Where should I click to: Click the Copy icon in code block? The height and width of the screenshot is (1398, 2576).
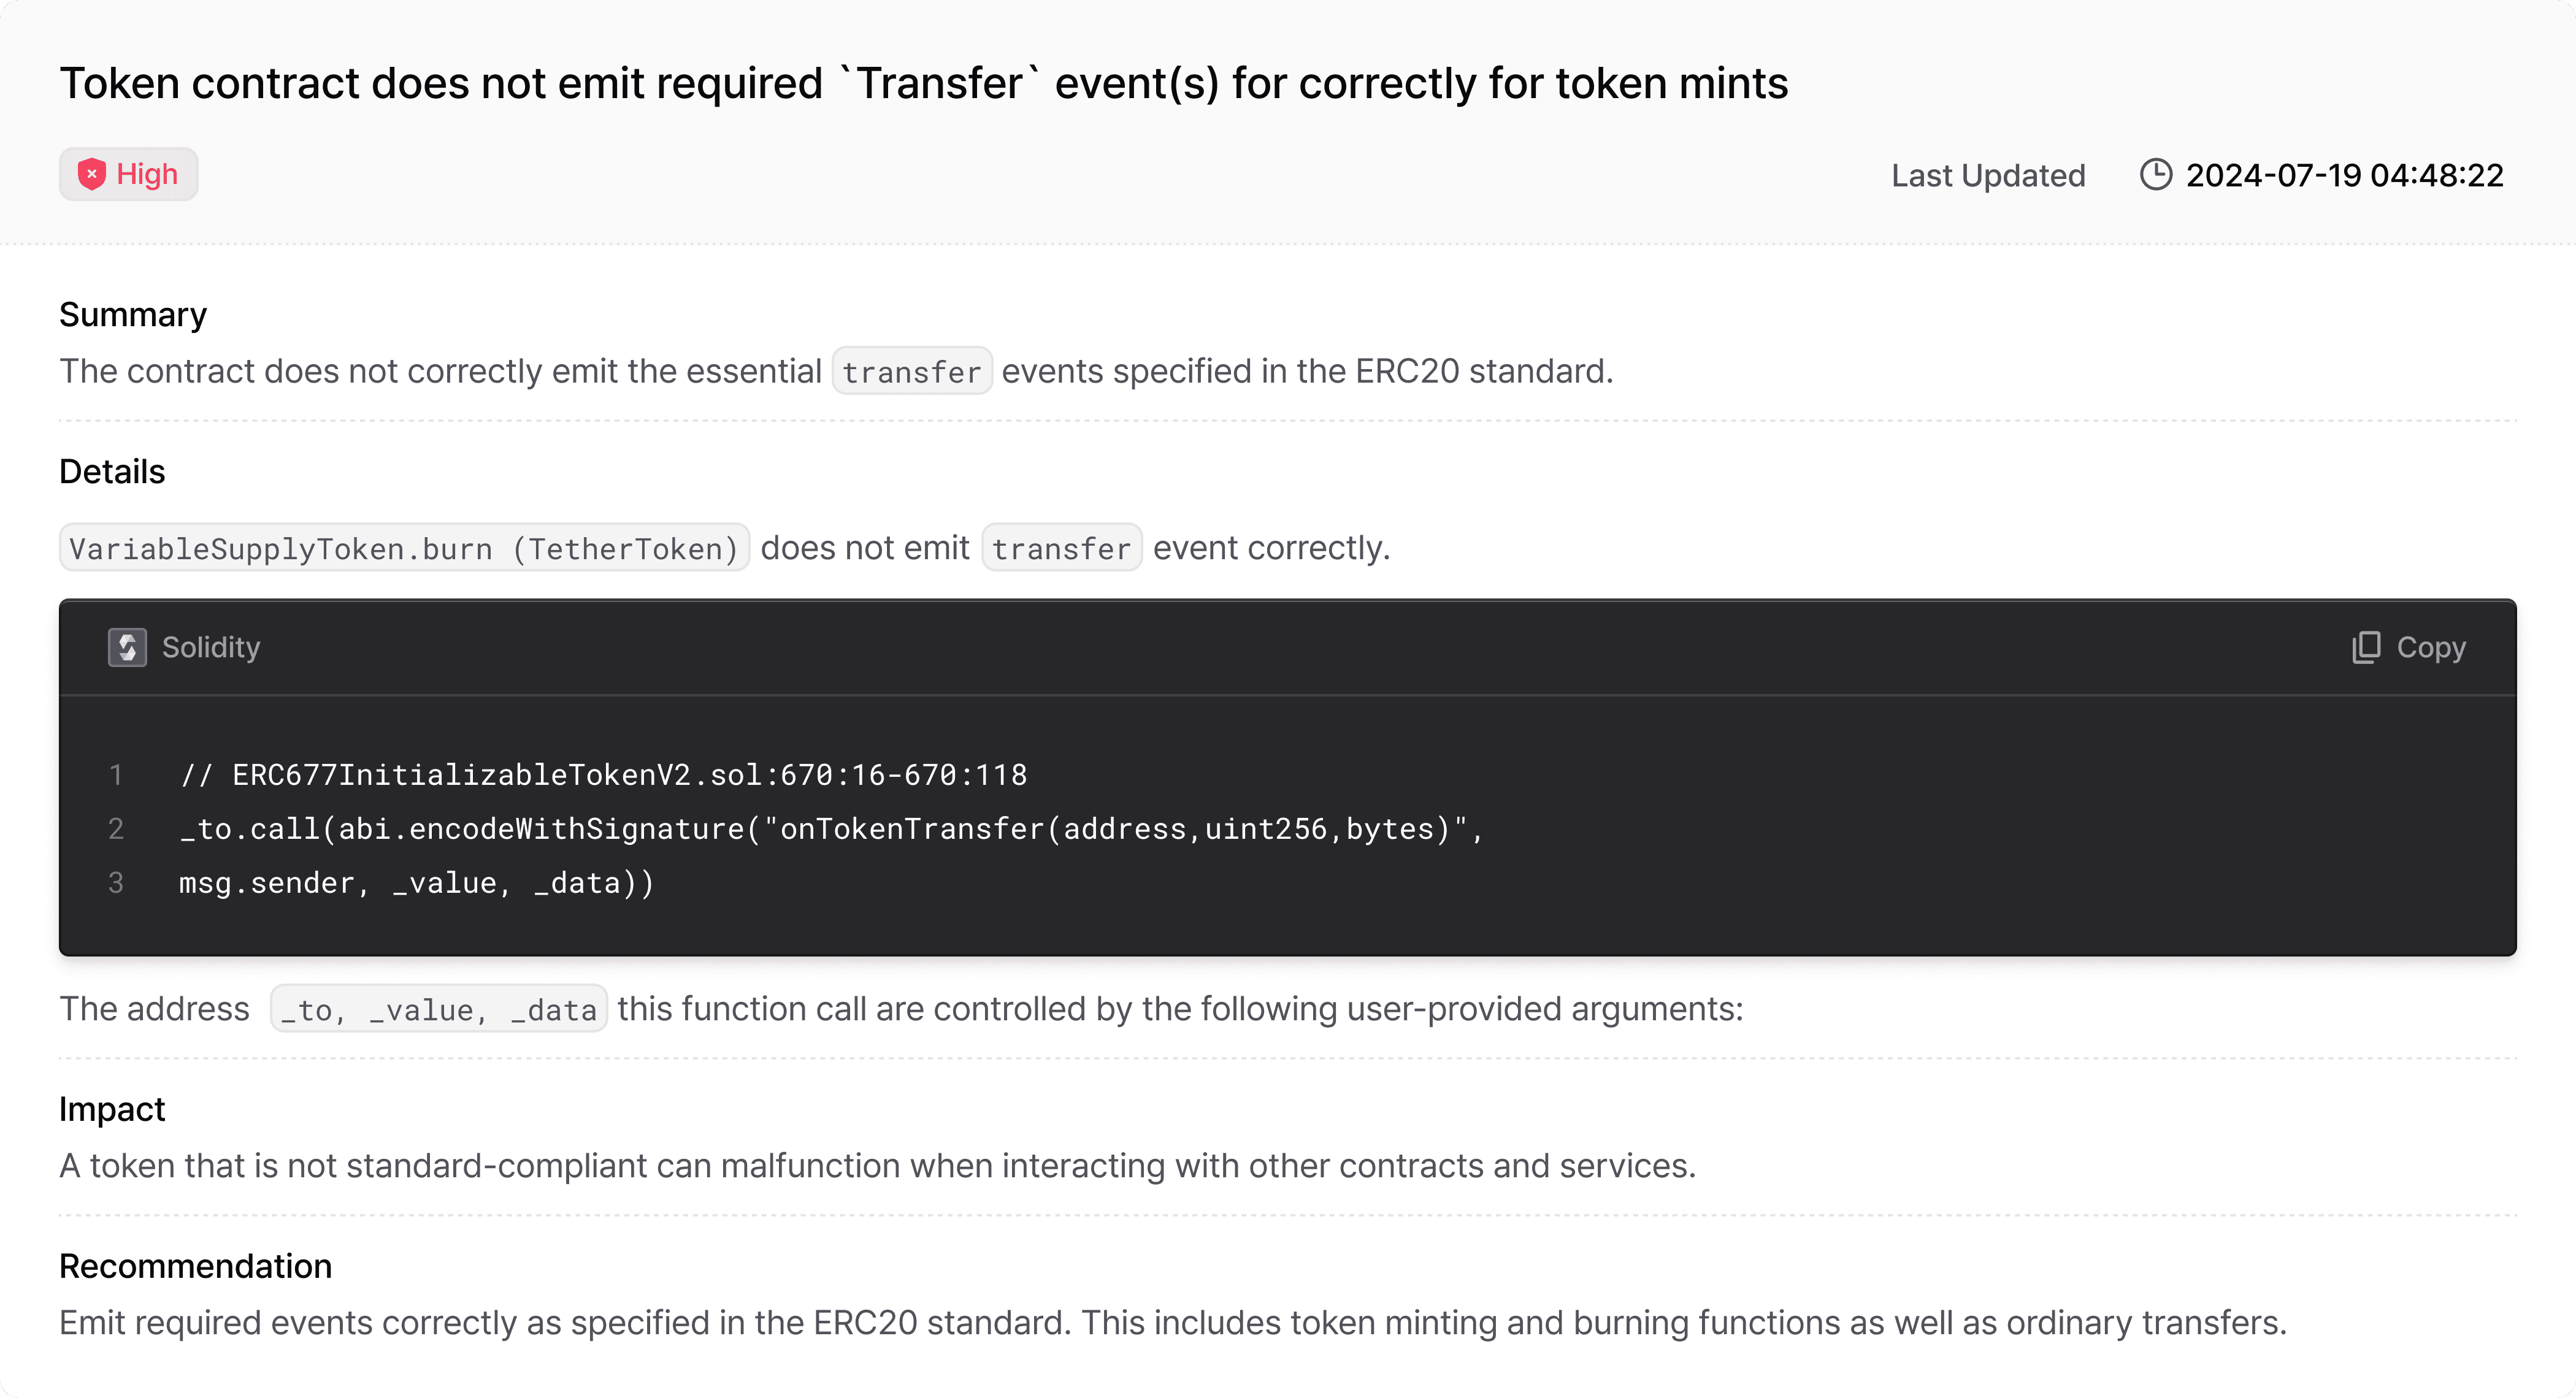tap(2366, 647)
